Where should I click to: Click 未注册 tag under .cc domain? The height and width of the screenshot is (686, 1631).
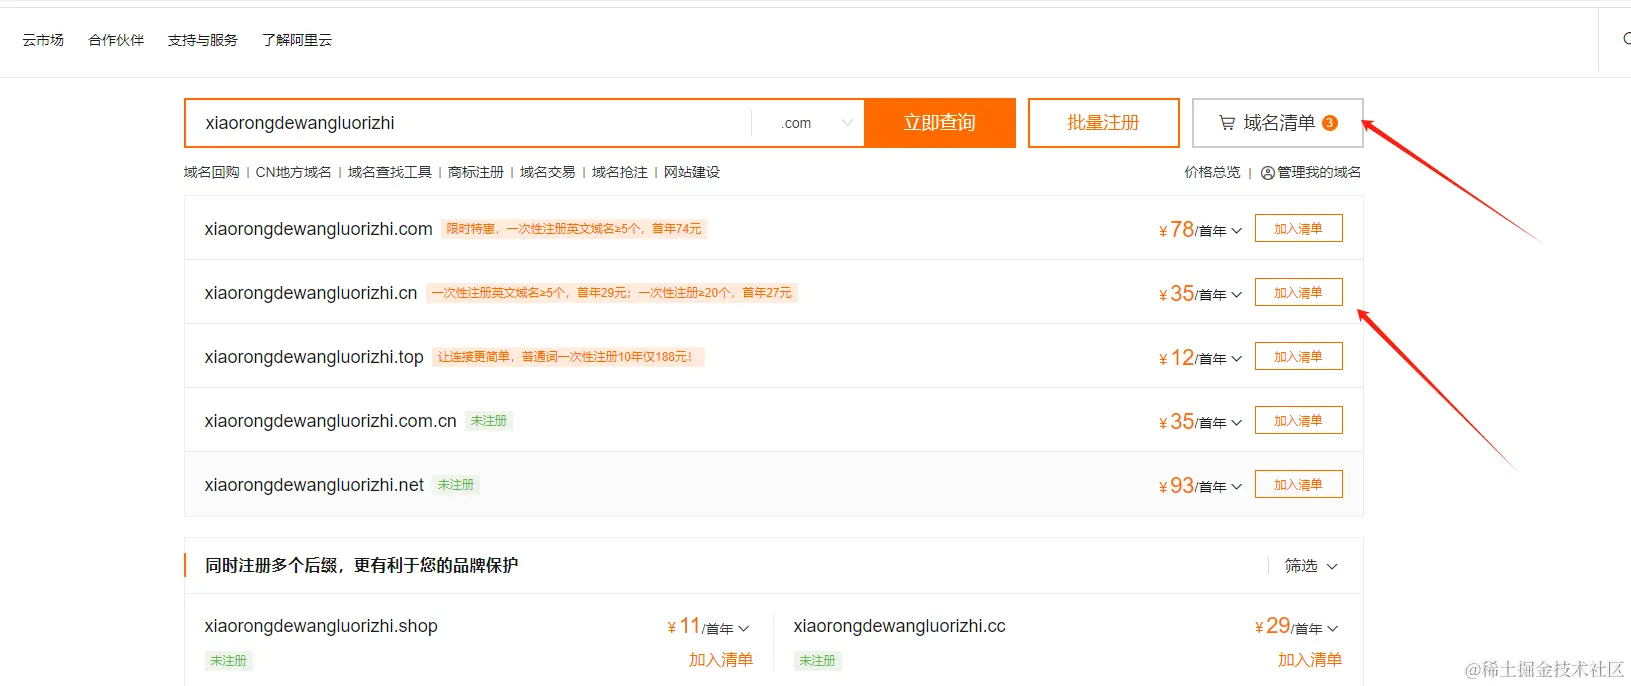point(818,661)
